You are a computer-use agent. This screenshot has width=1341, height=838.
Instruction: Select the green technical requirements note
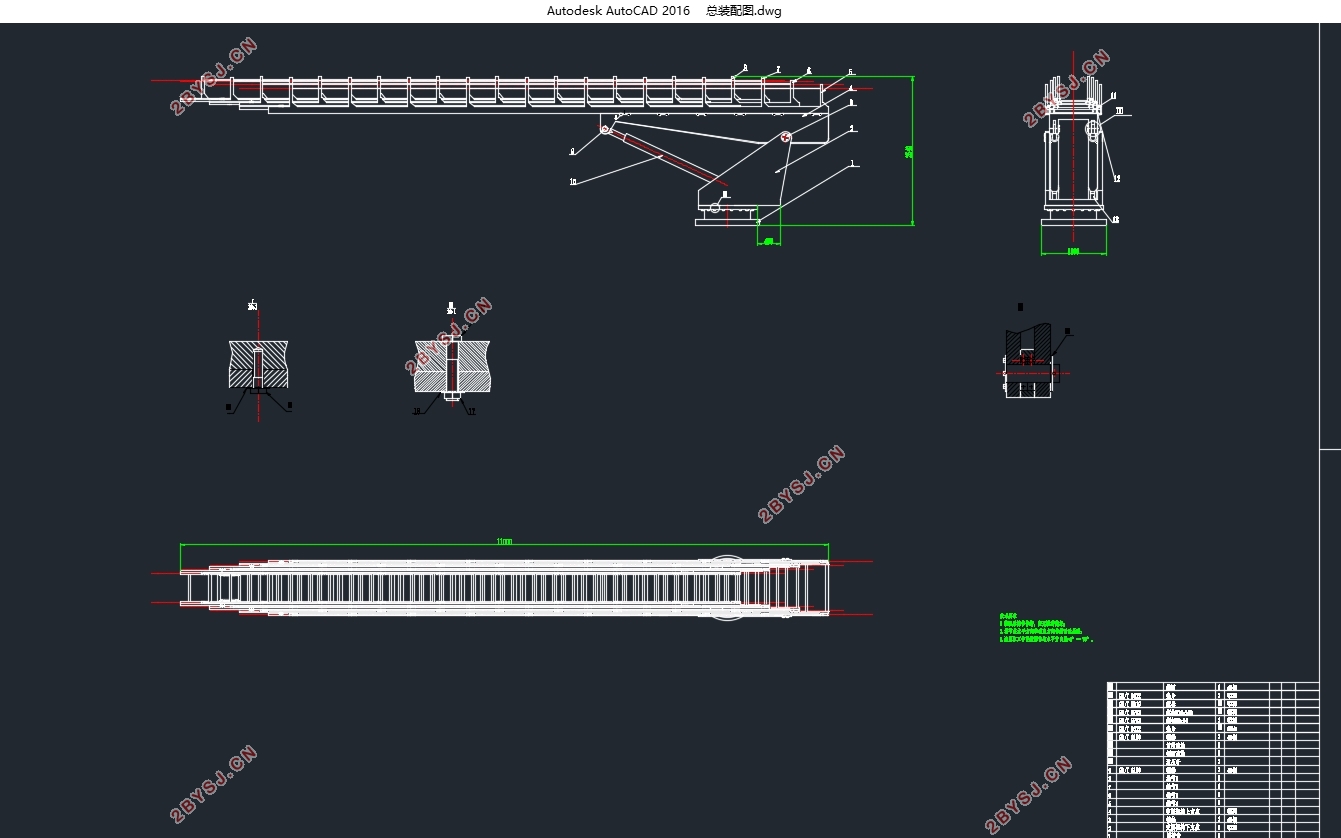click(x=1046, y=628)
